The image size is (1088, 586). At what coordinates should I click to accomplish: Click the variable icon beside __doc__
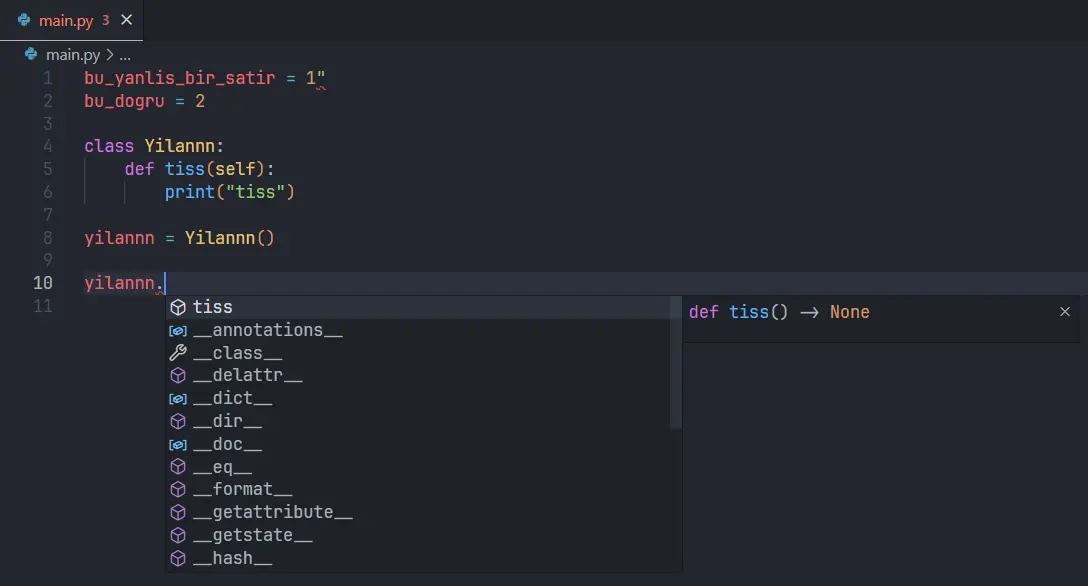[178, 445]
